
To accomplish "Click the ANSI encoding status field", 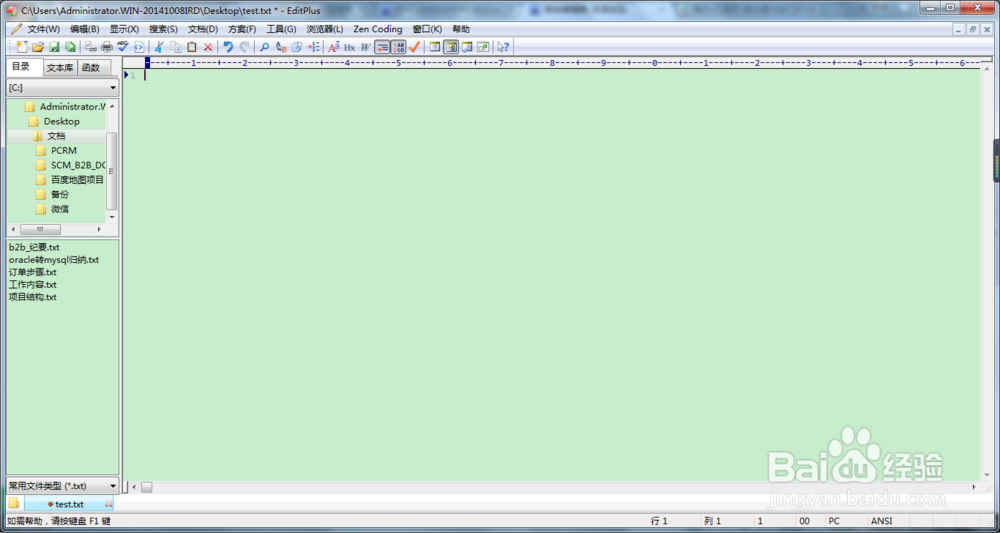I will click(x=882, y=521).
